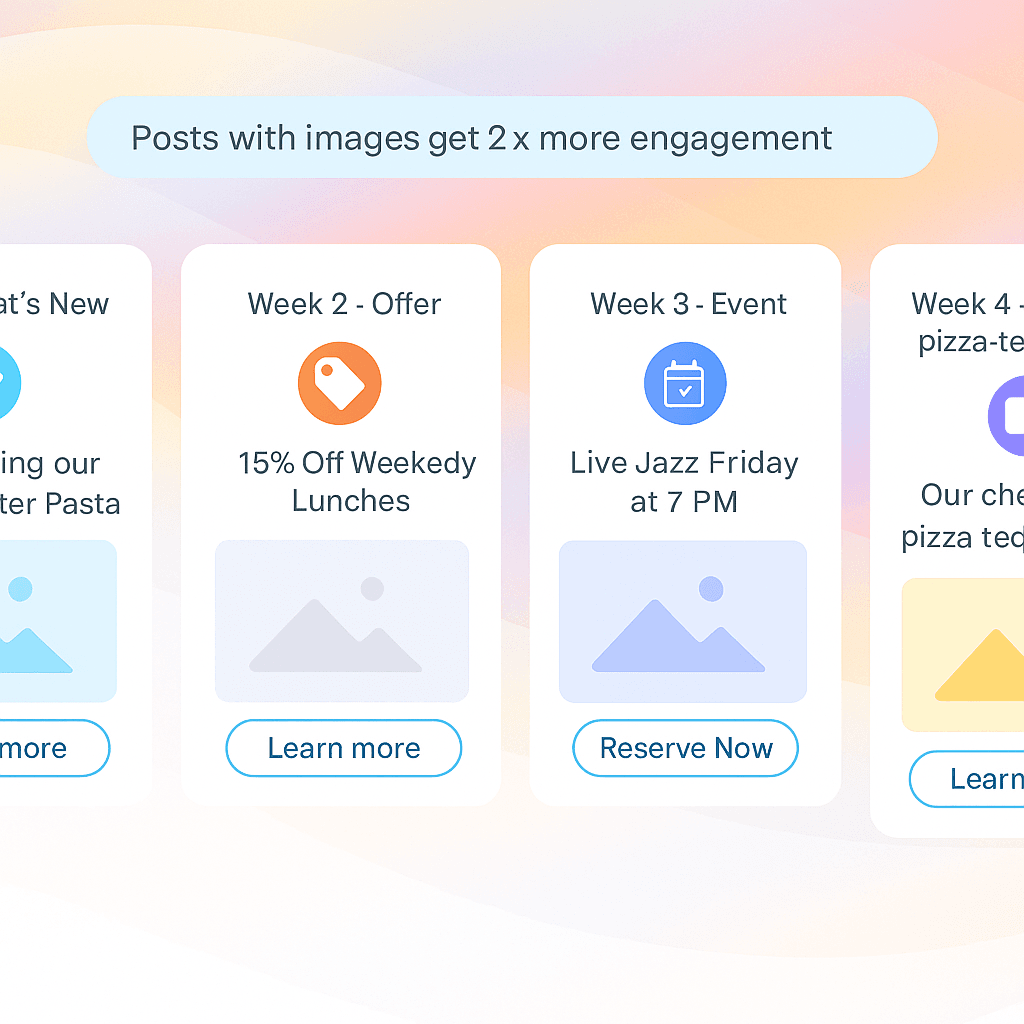Select the 'Week 2 - Offer' heading
The image size is (1024, 1024).
[344, 304]
